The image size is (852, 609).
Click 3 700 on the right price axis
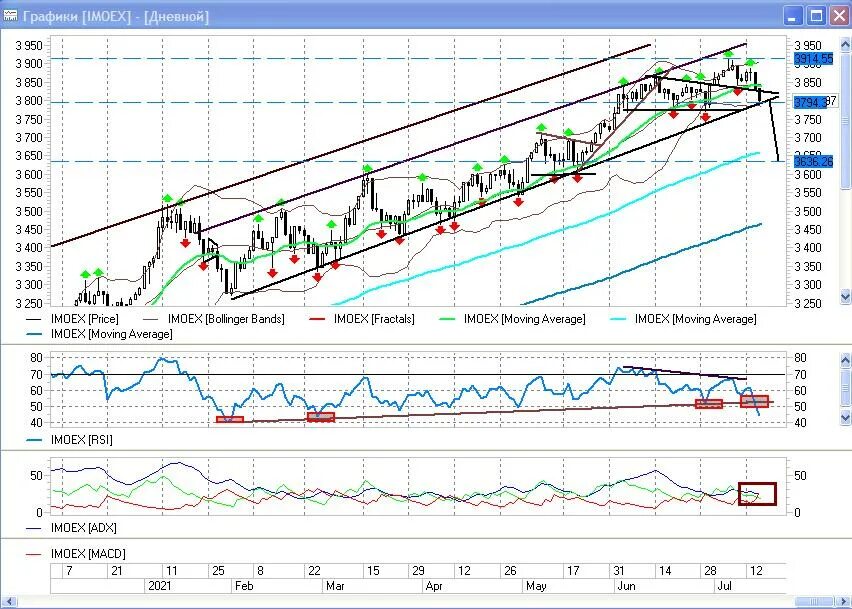point(808,137)
